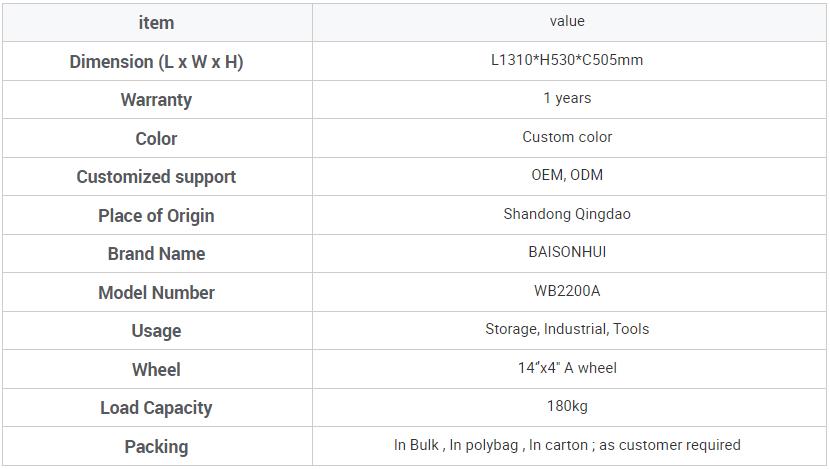
Task: Click the "Model Number" label
Action: coord(156,292)
